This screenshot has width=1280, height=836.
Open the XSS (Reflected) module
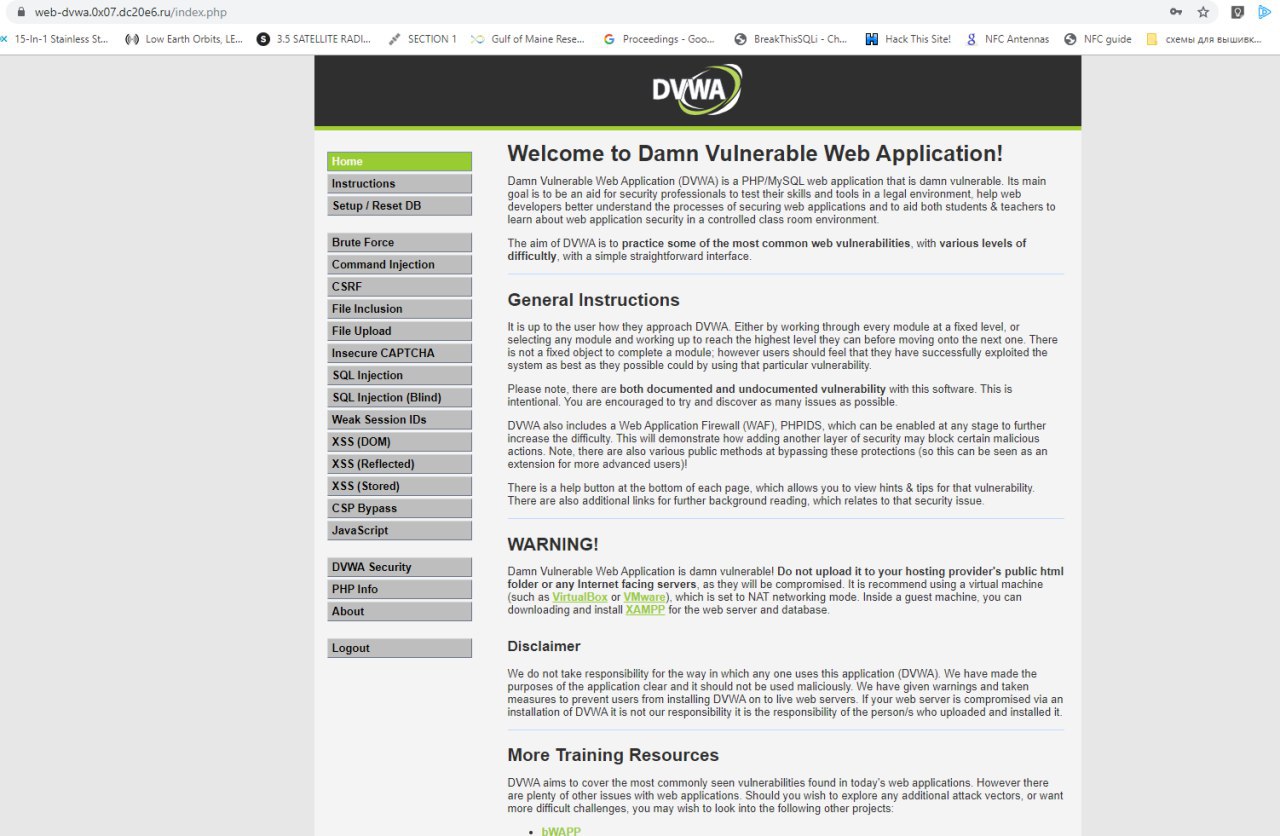(399, 464)
